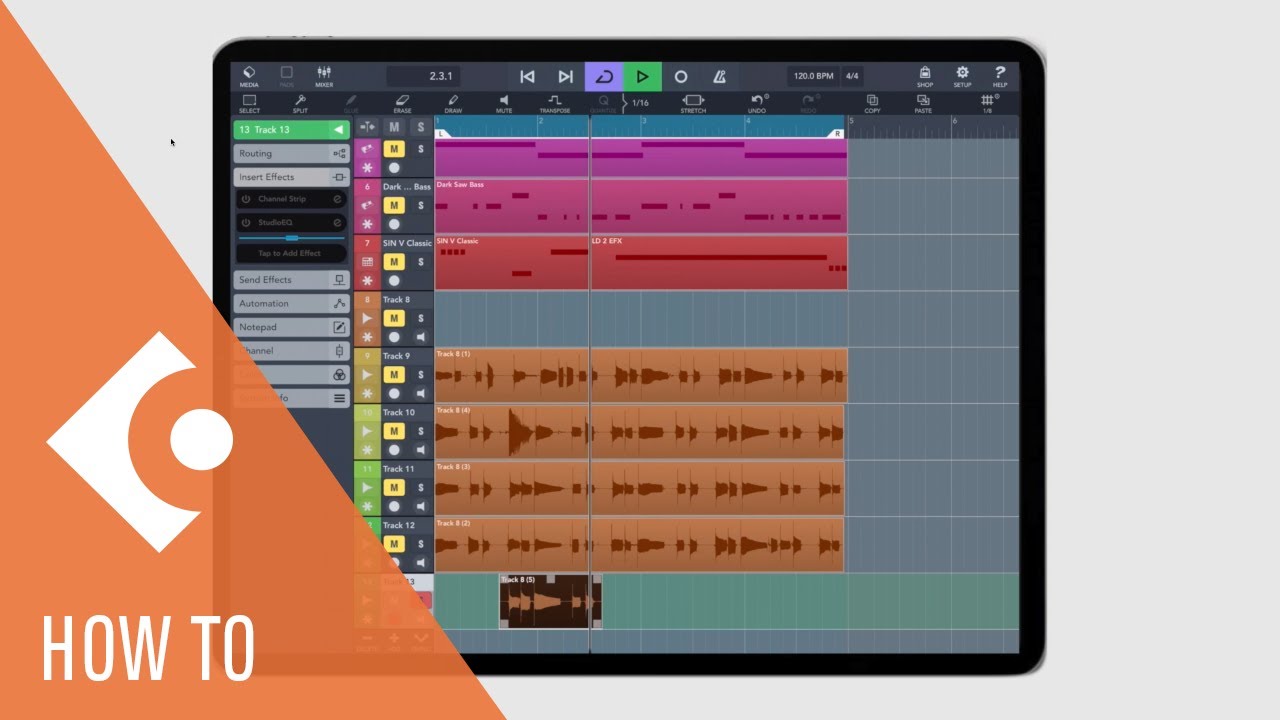Click the pre/post fader slider in inserts

pyautogui.click(x=291, y=238)
